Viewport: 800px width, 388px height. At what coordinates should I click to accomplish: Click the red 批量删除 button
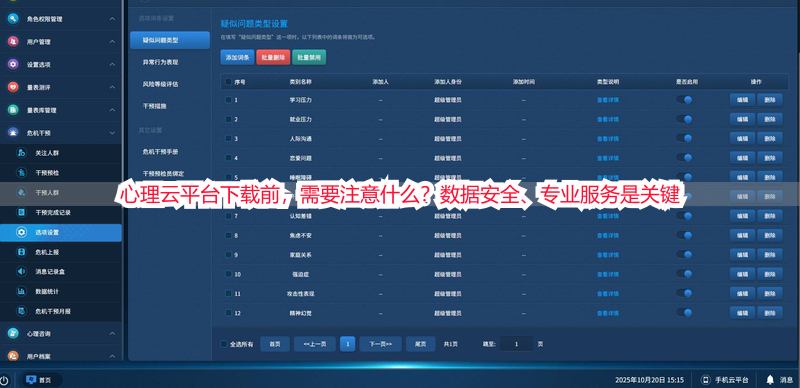[x=273, y=57]
